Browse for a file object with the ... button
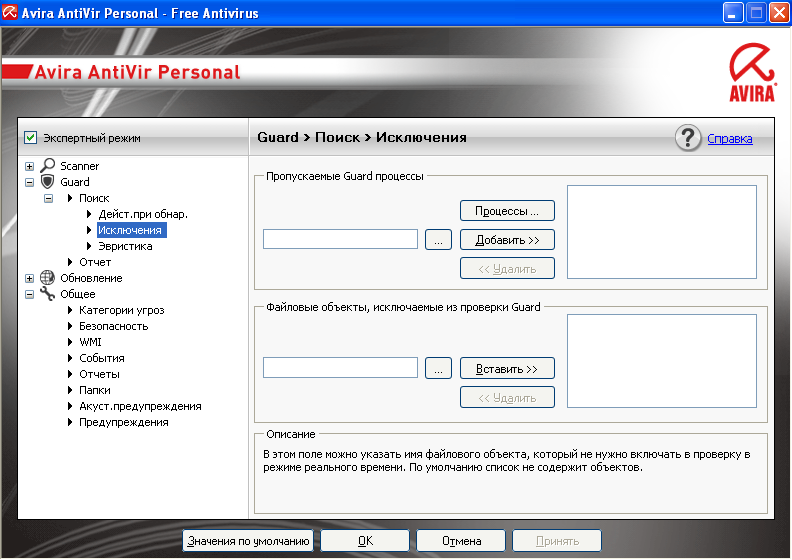792x560 pixels. coord(438,368)
